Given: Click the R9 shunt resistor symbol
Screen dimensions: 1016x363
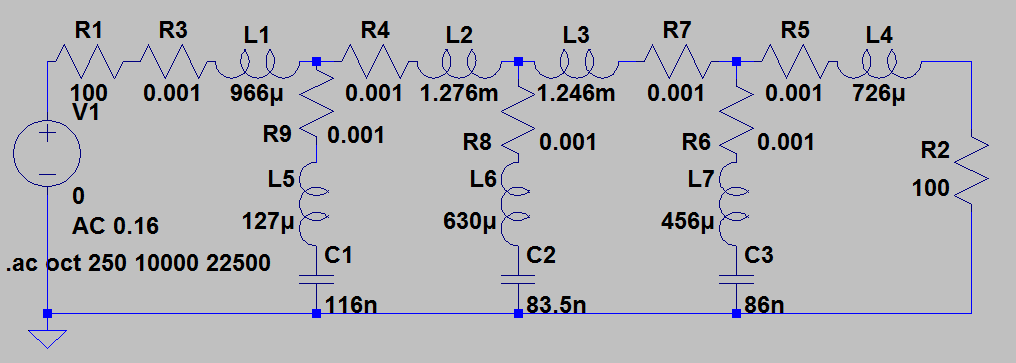Looking at the screenshot, I should (x=316, y=104).
